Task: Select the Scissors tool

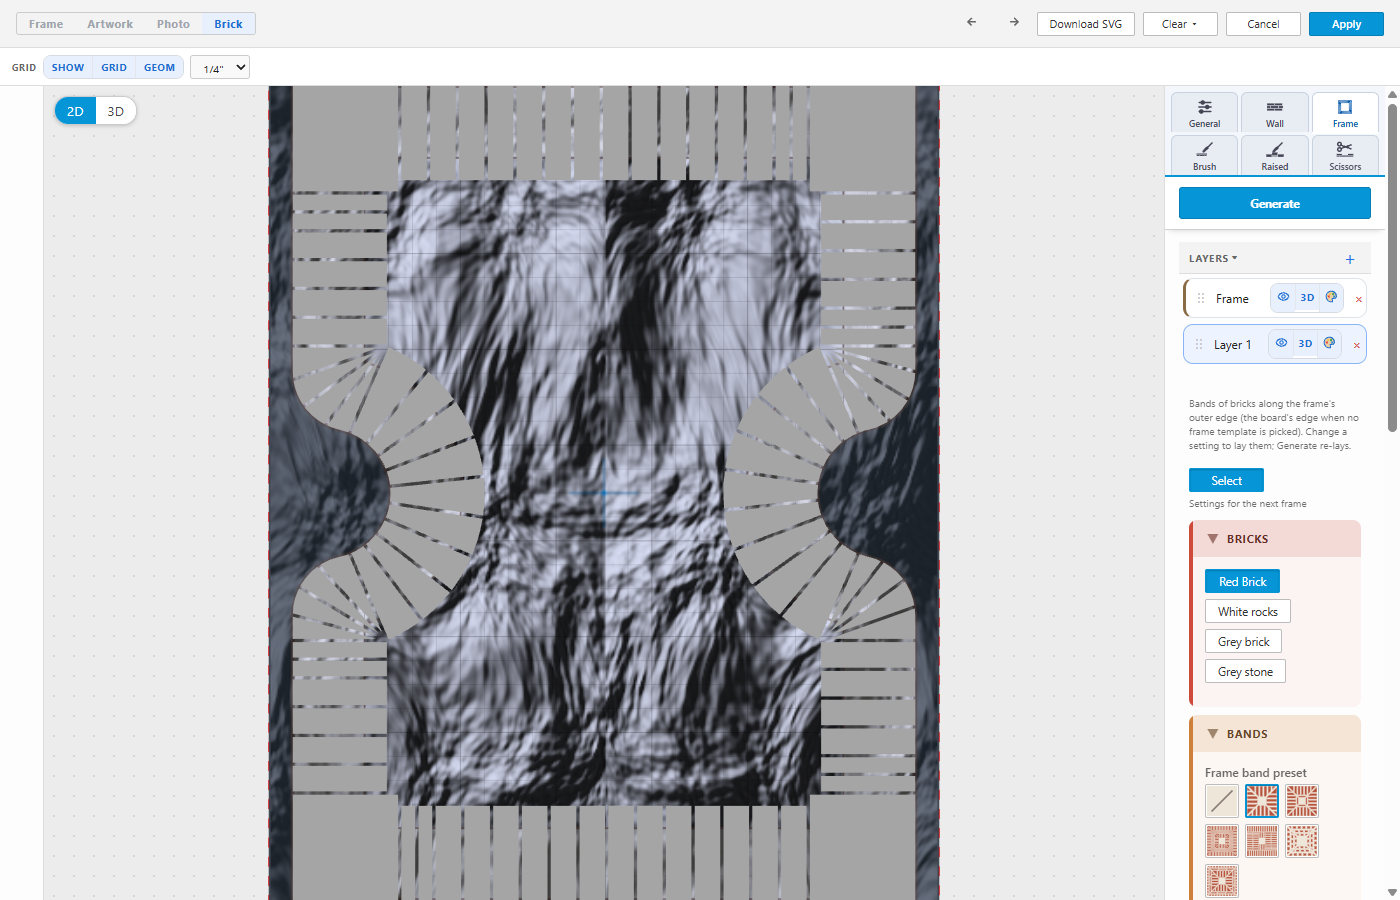Action: coord(1345,156)
